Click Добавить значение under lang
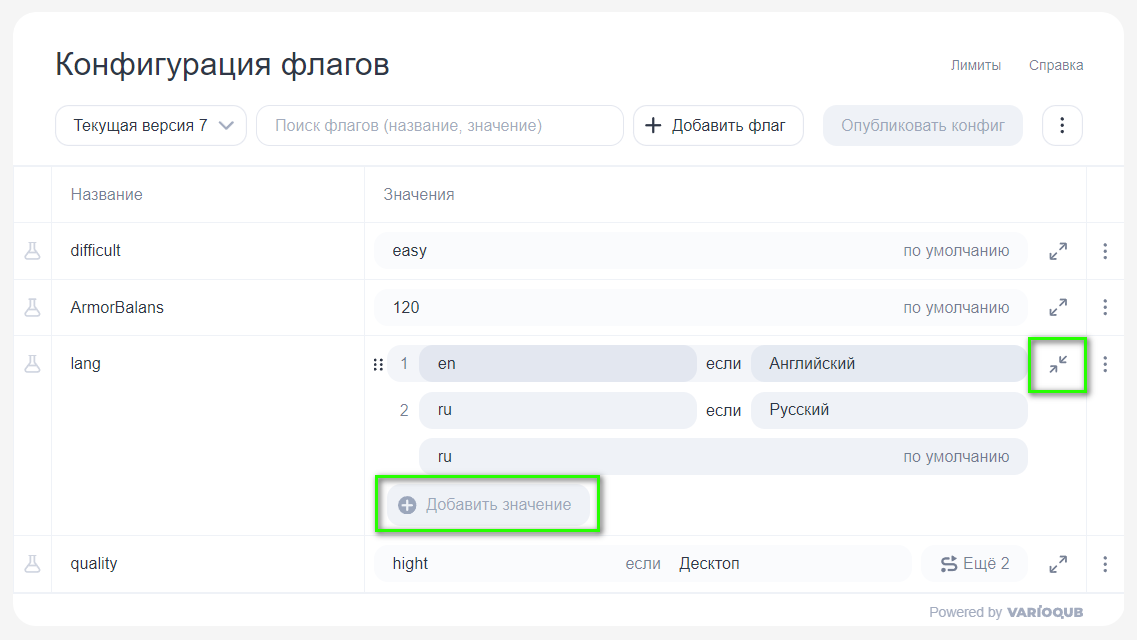 (x=488, y=504)
